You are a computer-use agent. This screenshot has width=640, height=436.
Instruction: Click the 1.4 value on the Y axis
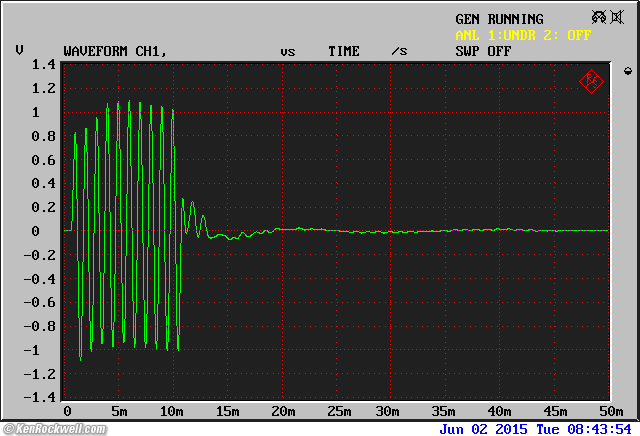pos(44,64)
